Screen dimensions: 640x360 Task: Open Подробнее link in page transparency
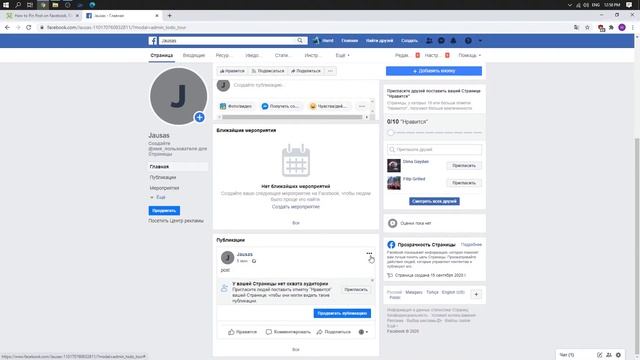[x=471, y=244]
